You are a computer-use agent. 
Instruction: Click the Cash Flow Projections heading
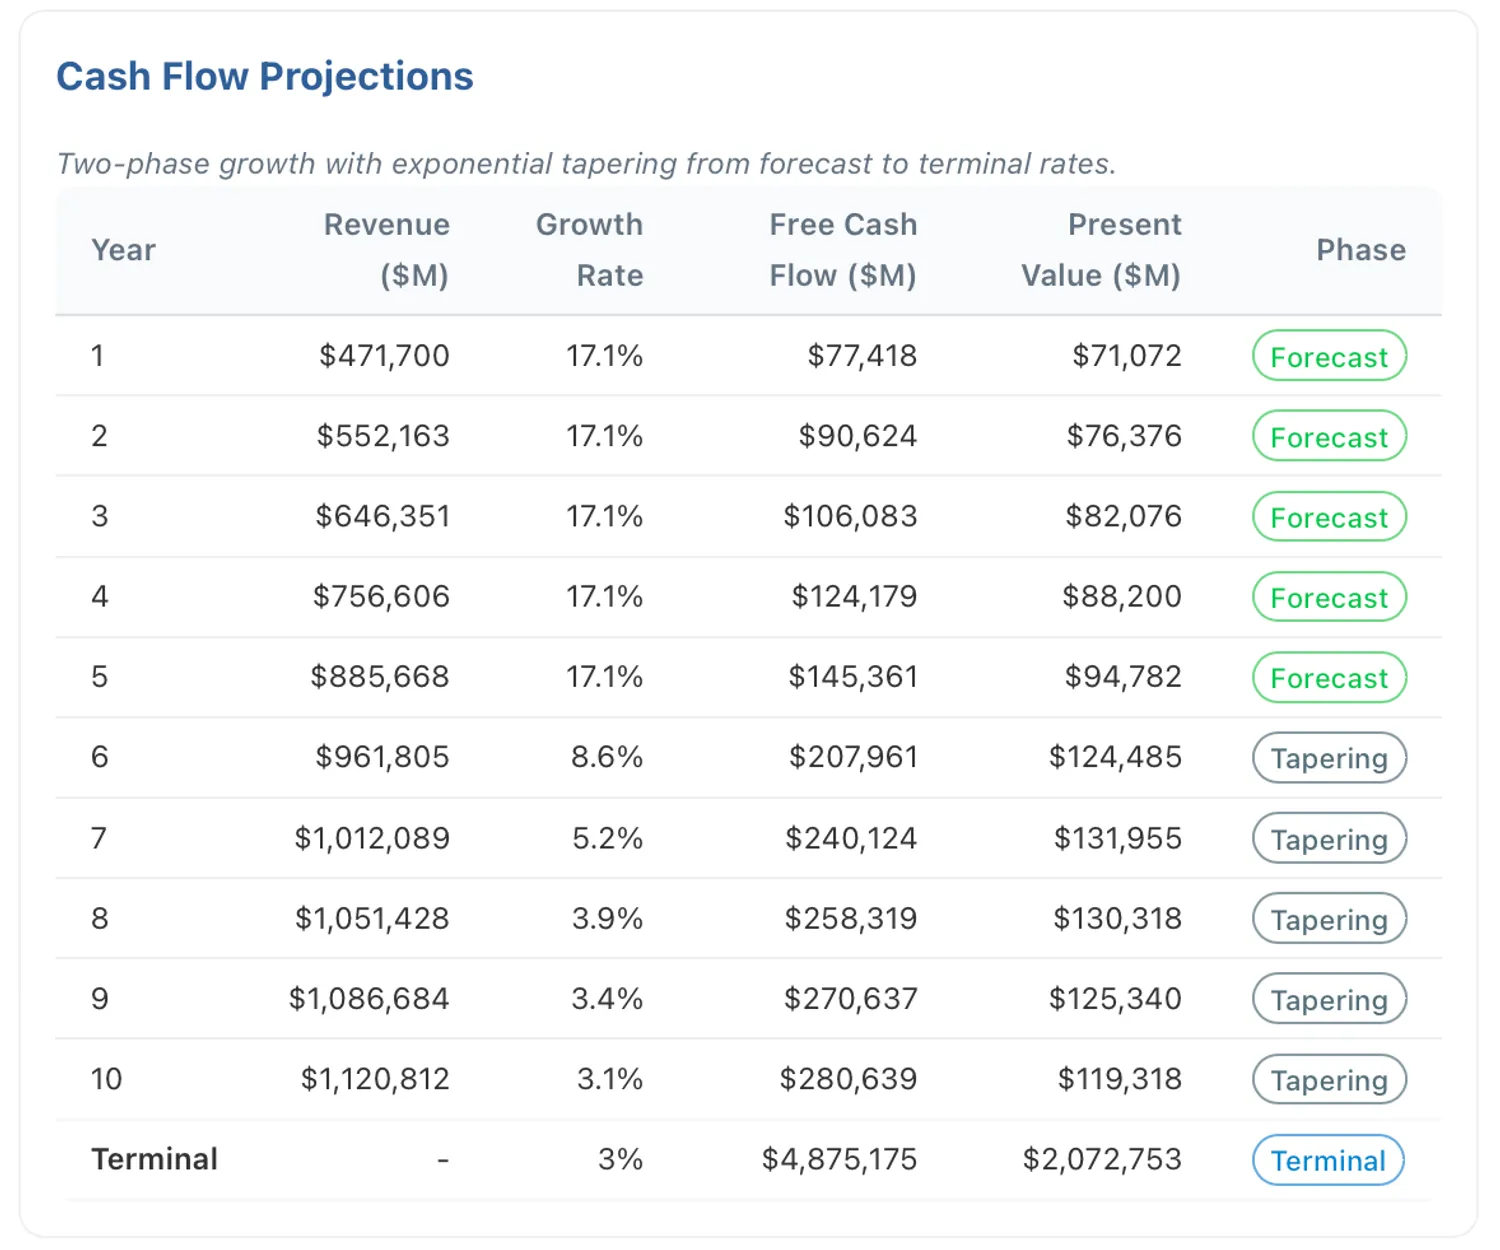(265, 76)
